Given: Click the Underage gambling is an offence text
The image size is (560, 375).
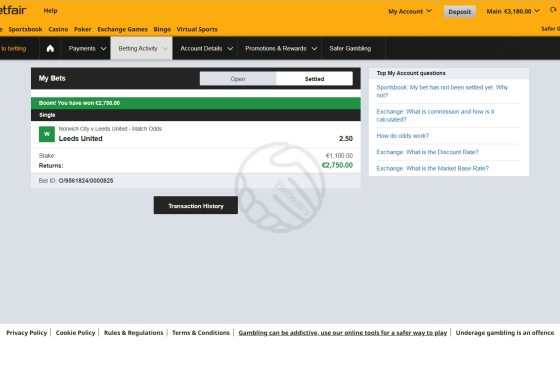Looking at the screenshot, I should (x=505, y=332).
